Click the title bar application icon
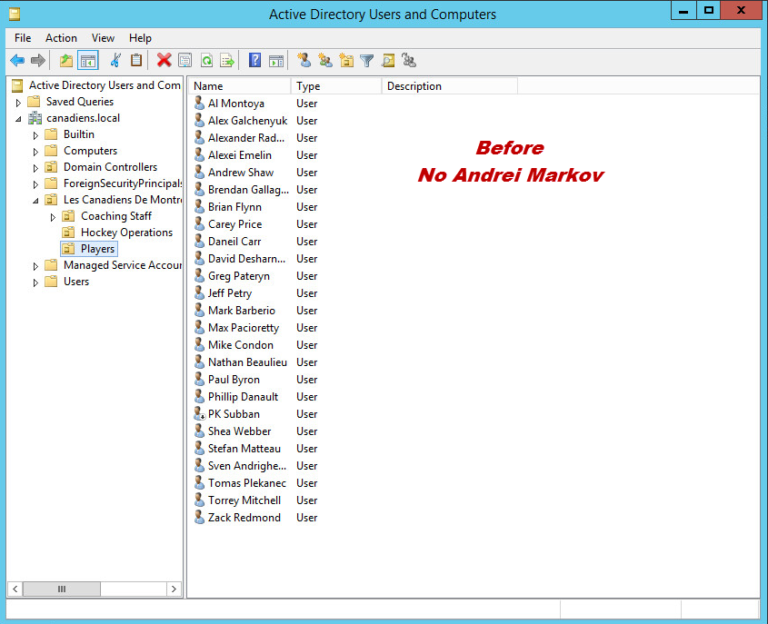 pyautogui.click(x=14, y=14)
